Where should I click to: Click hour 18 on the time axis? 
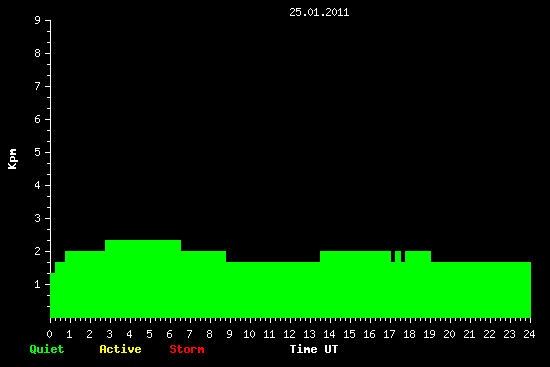tap(409, 334)
